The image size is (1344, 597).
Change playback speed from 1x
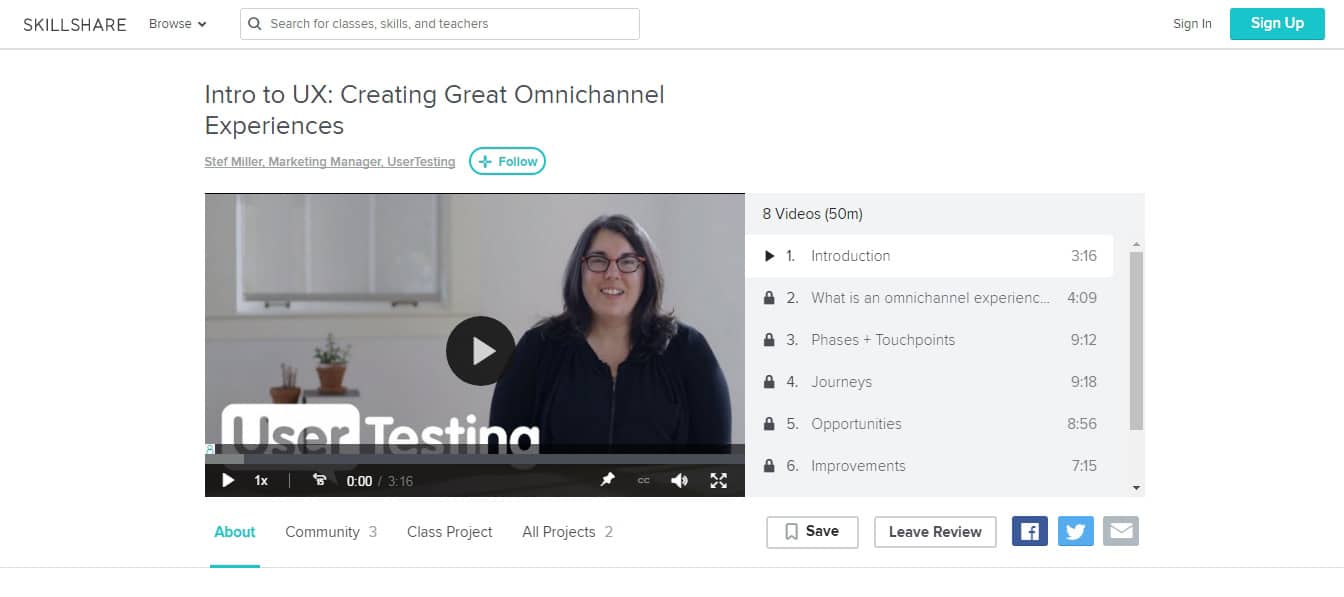click(261, 481)
